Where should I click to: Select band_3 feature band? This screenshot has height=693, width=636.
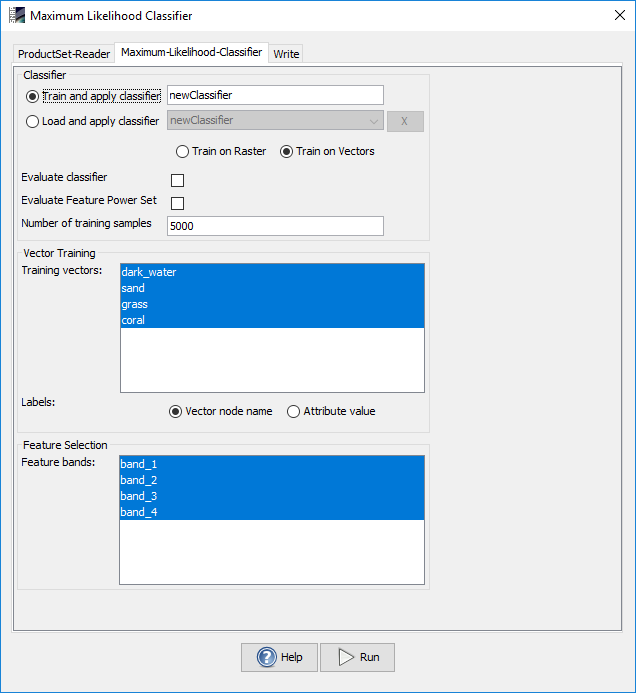[272, 496]
